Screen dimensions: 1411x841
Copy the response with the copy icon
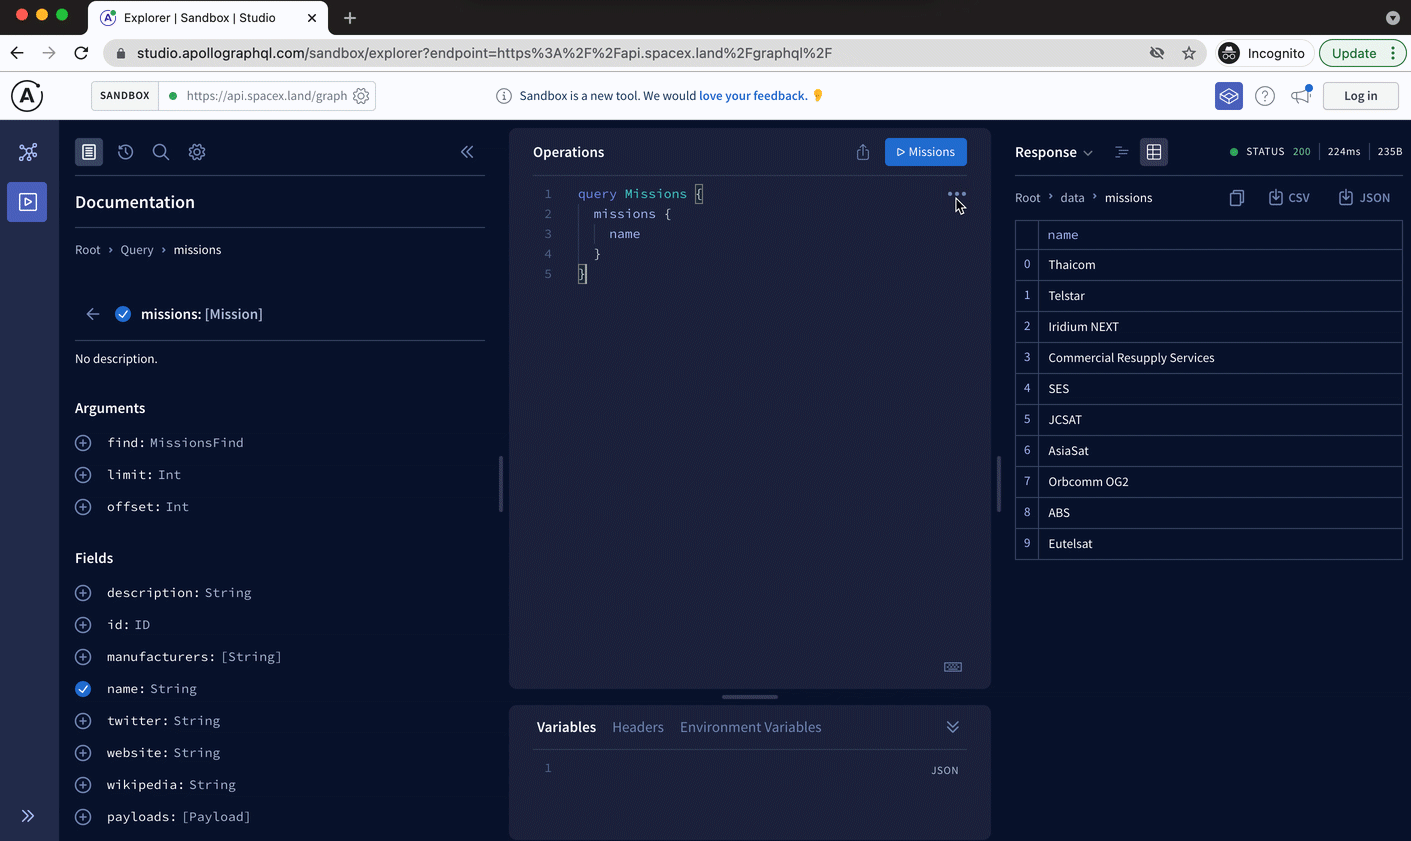(1237, 198)
